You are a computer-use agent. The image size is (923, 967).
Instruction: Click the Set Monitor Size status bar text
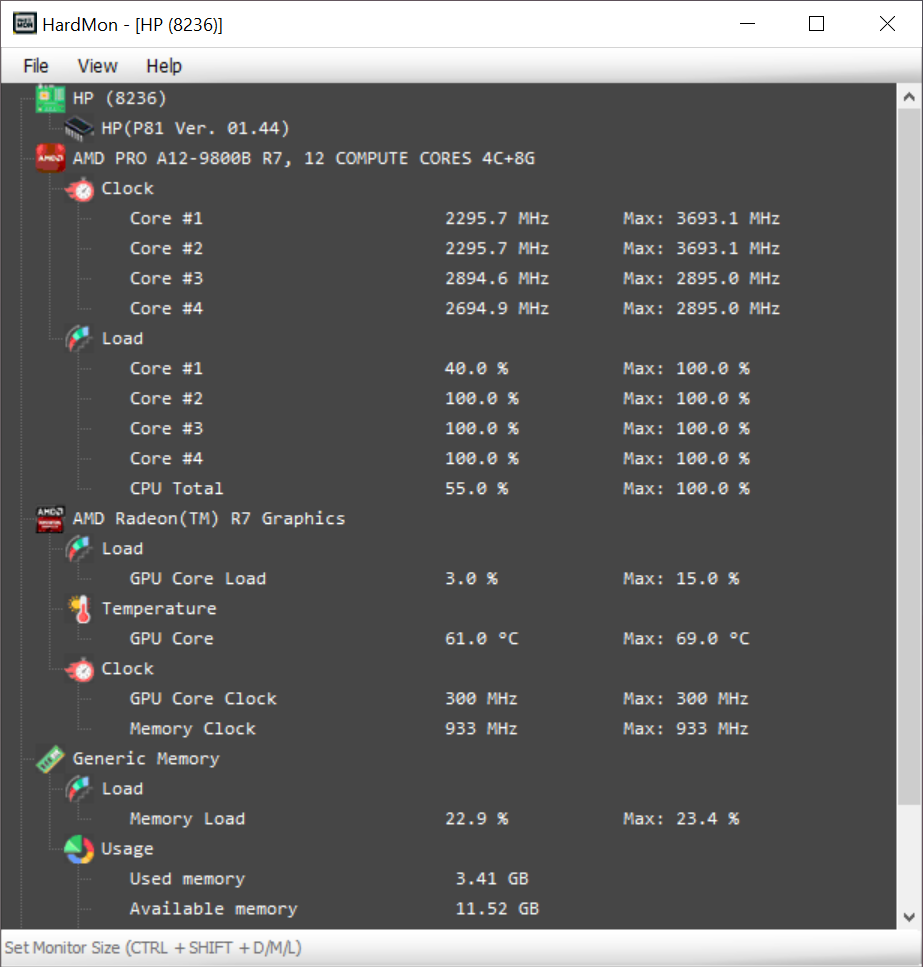tap(153, 948)
